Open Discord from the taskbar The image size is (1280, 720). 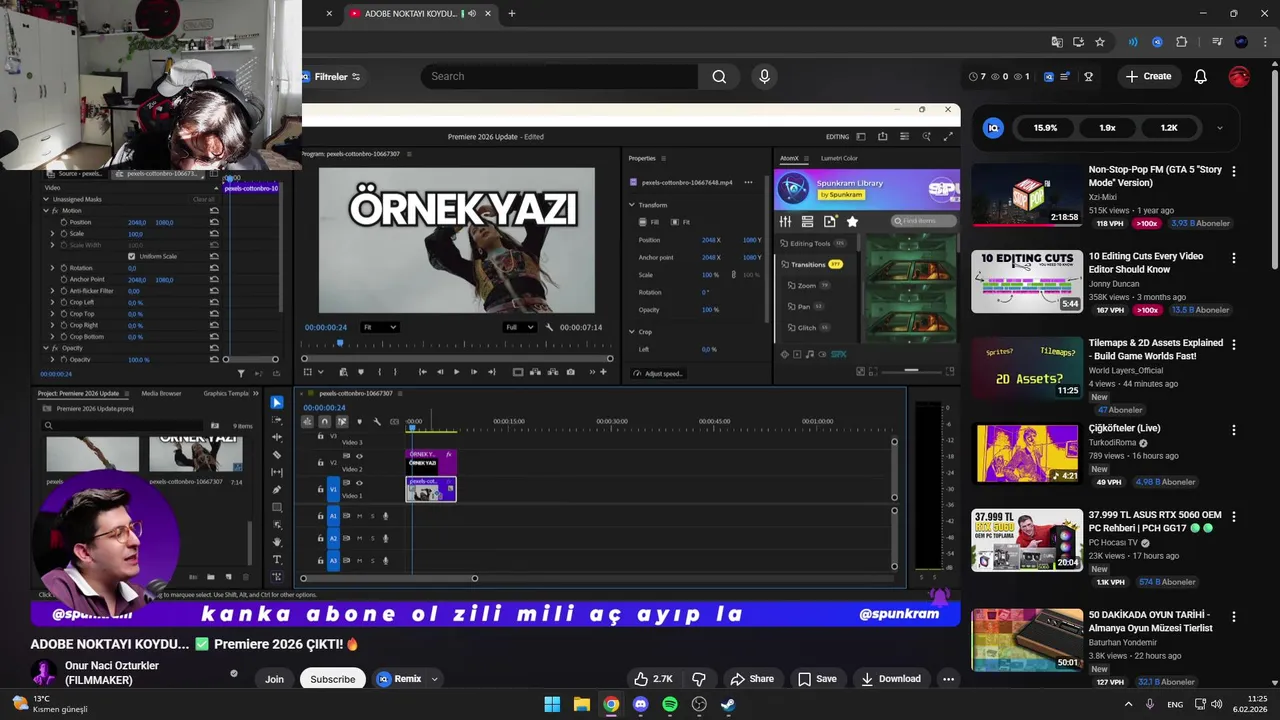click(x=641, y=704)
